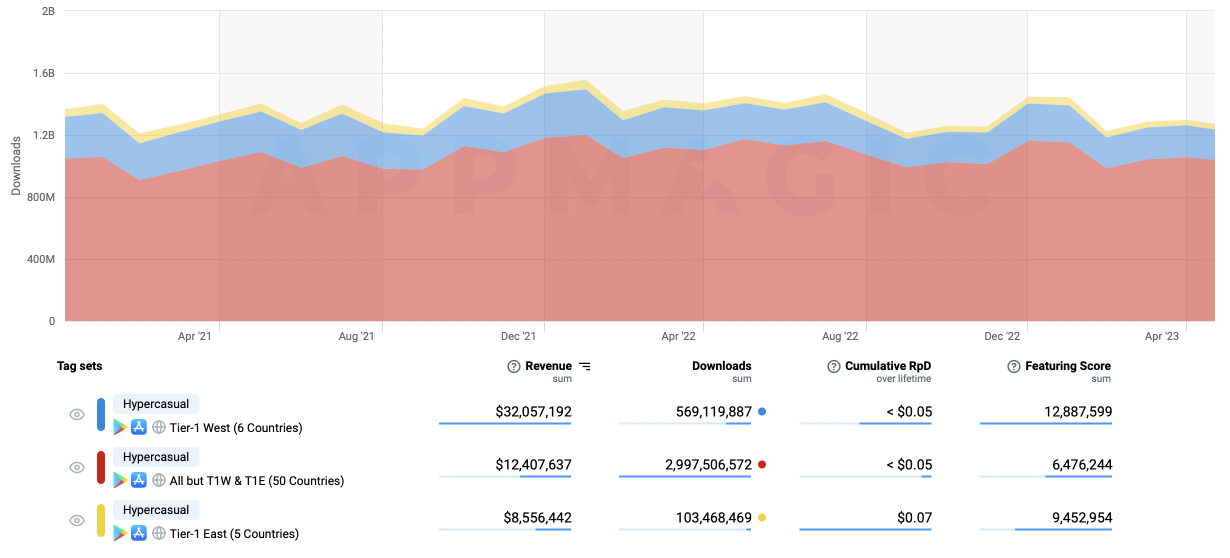Click the red color bar for All but T1W
Image resolution: width=1230 pixels, height=558 pixels.
[101, 468]
